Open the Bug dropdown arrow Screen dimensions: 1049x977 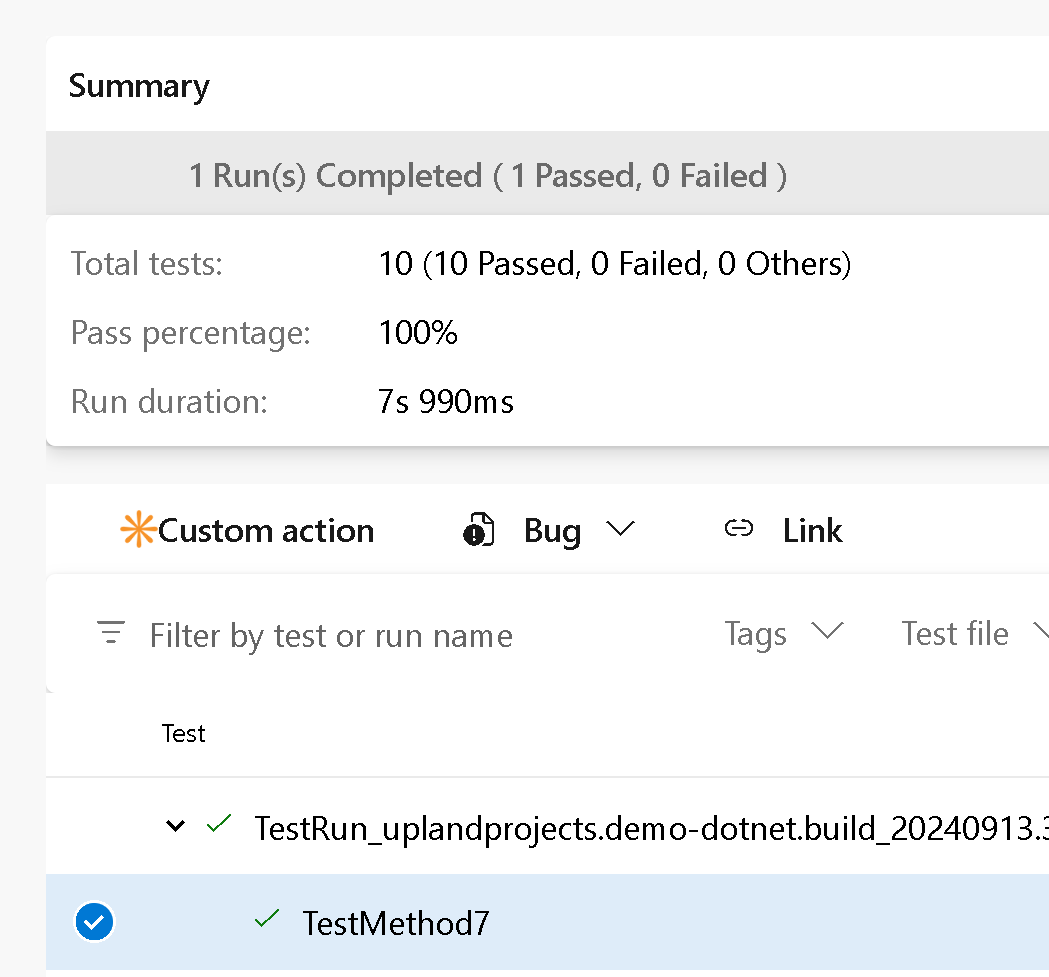click(x=621, y=531)
